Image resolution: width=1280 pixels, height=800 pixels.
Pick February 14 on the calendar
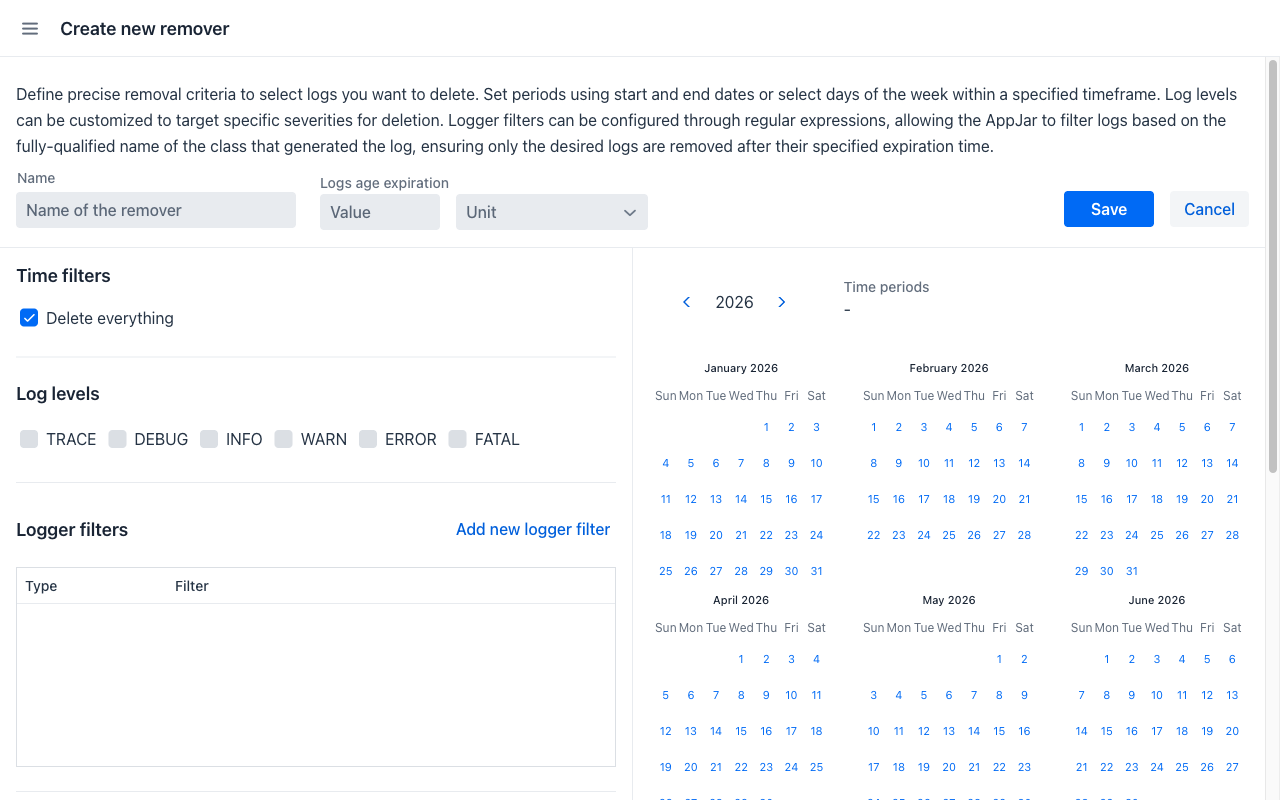[1024, 463]
